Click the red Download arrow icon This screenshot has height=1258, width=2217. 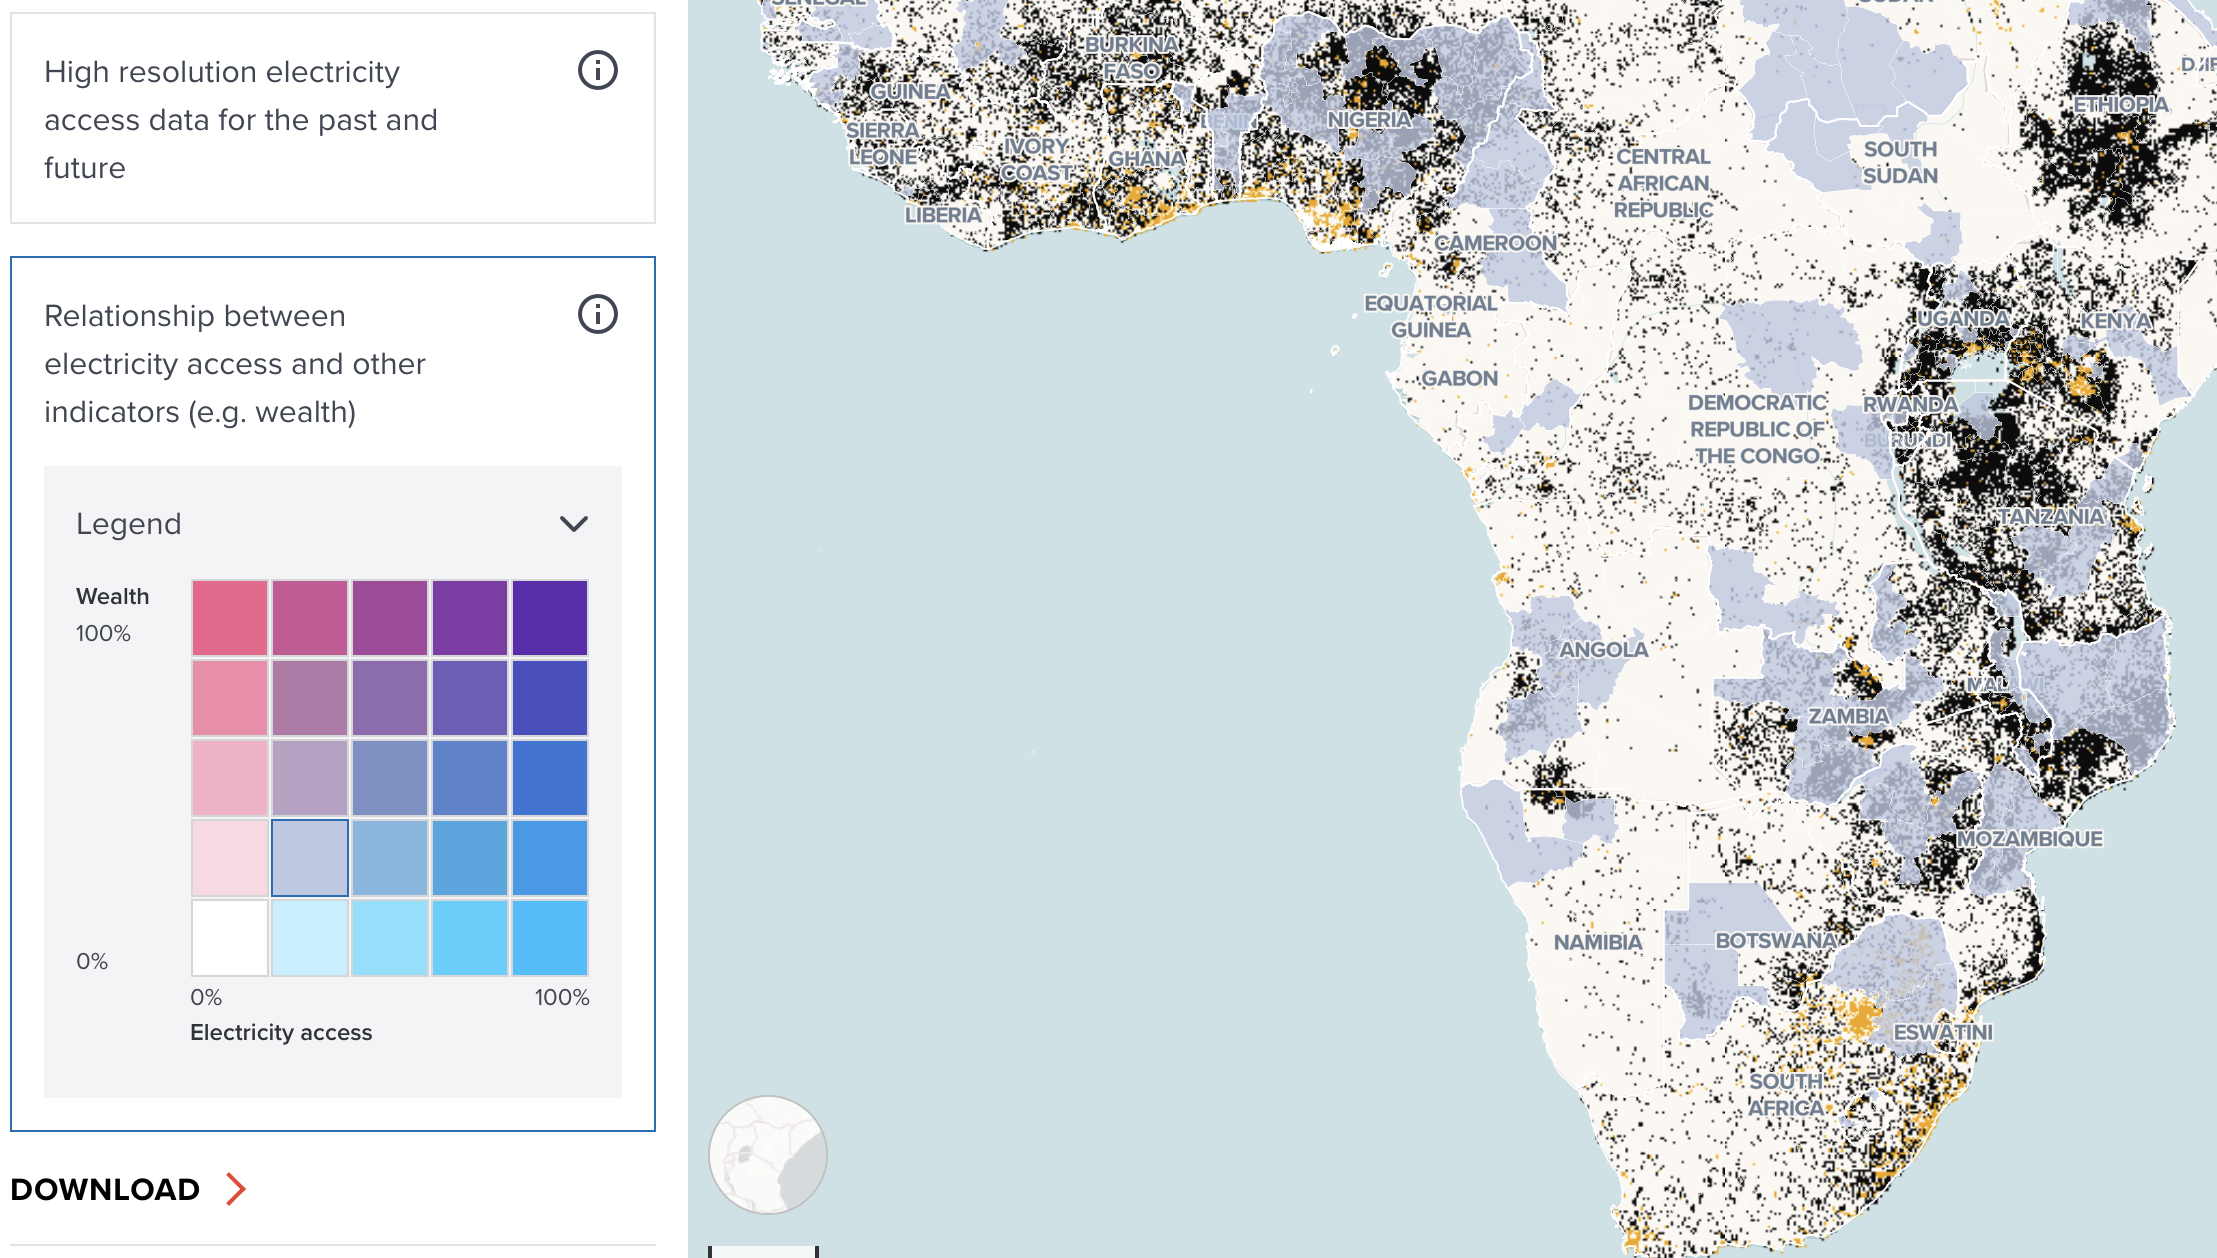pos(236,1189)
